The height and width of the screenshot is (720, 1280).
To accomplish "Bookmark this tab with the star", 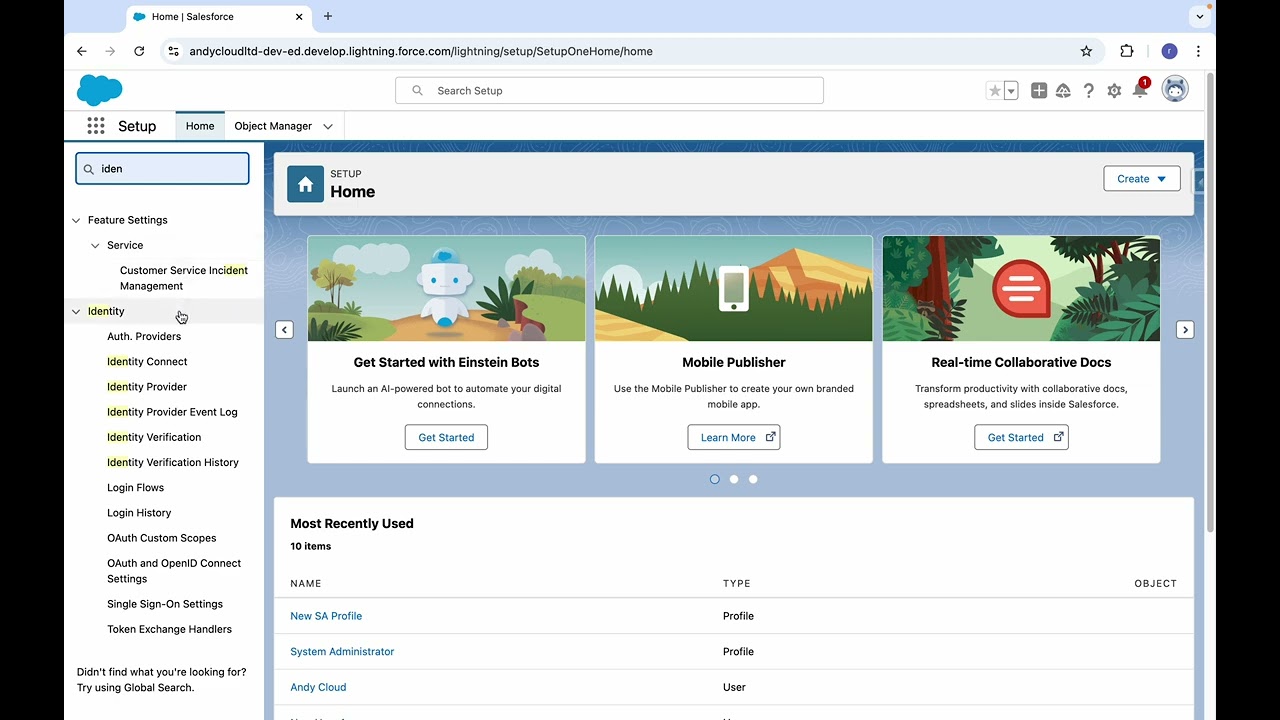I will click(x=1086, y=51).
